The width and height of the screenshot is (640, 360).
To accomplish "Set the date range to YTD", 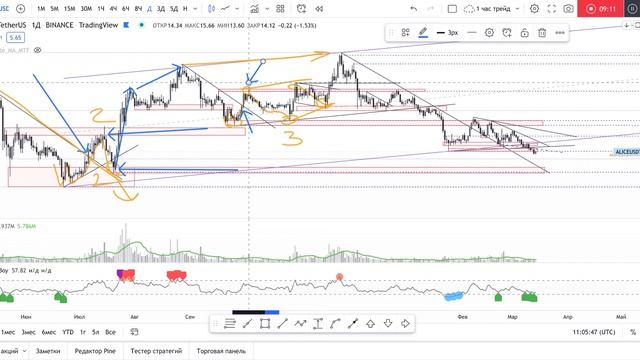I will click(x=68, y=332).
